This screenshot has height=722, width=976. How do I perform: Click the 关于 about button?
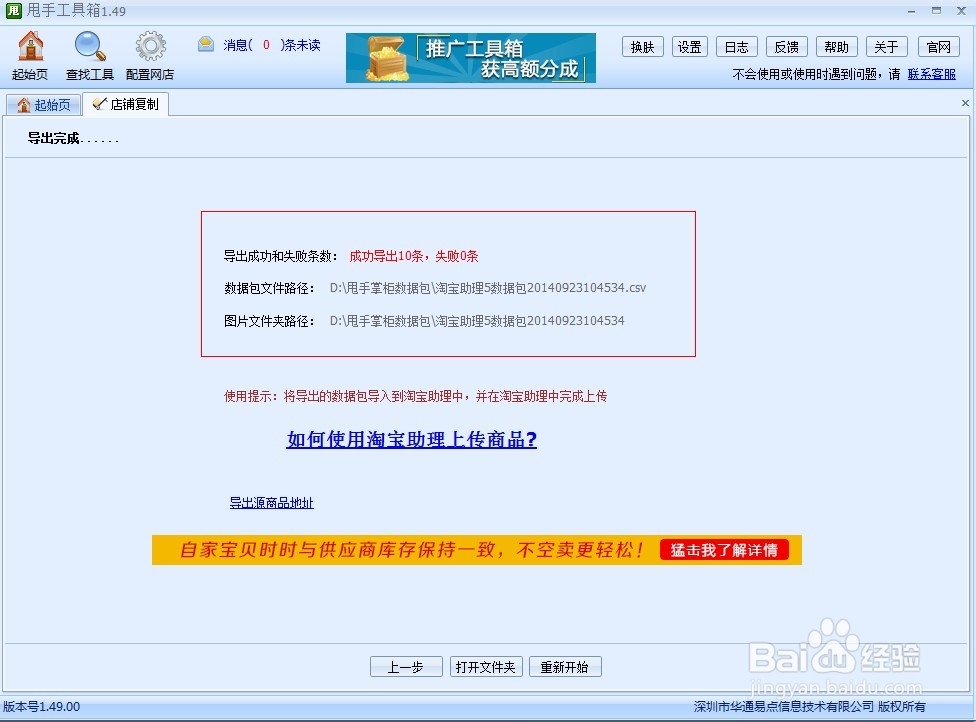coord(886,47)
